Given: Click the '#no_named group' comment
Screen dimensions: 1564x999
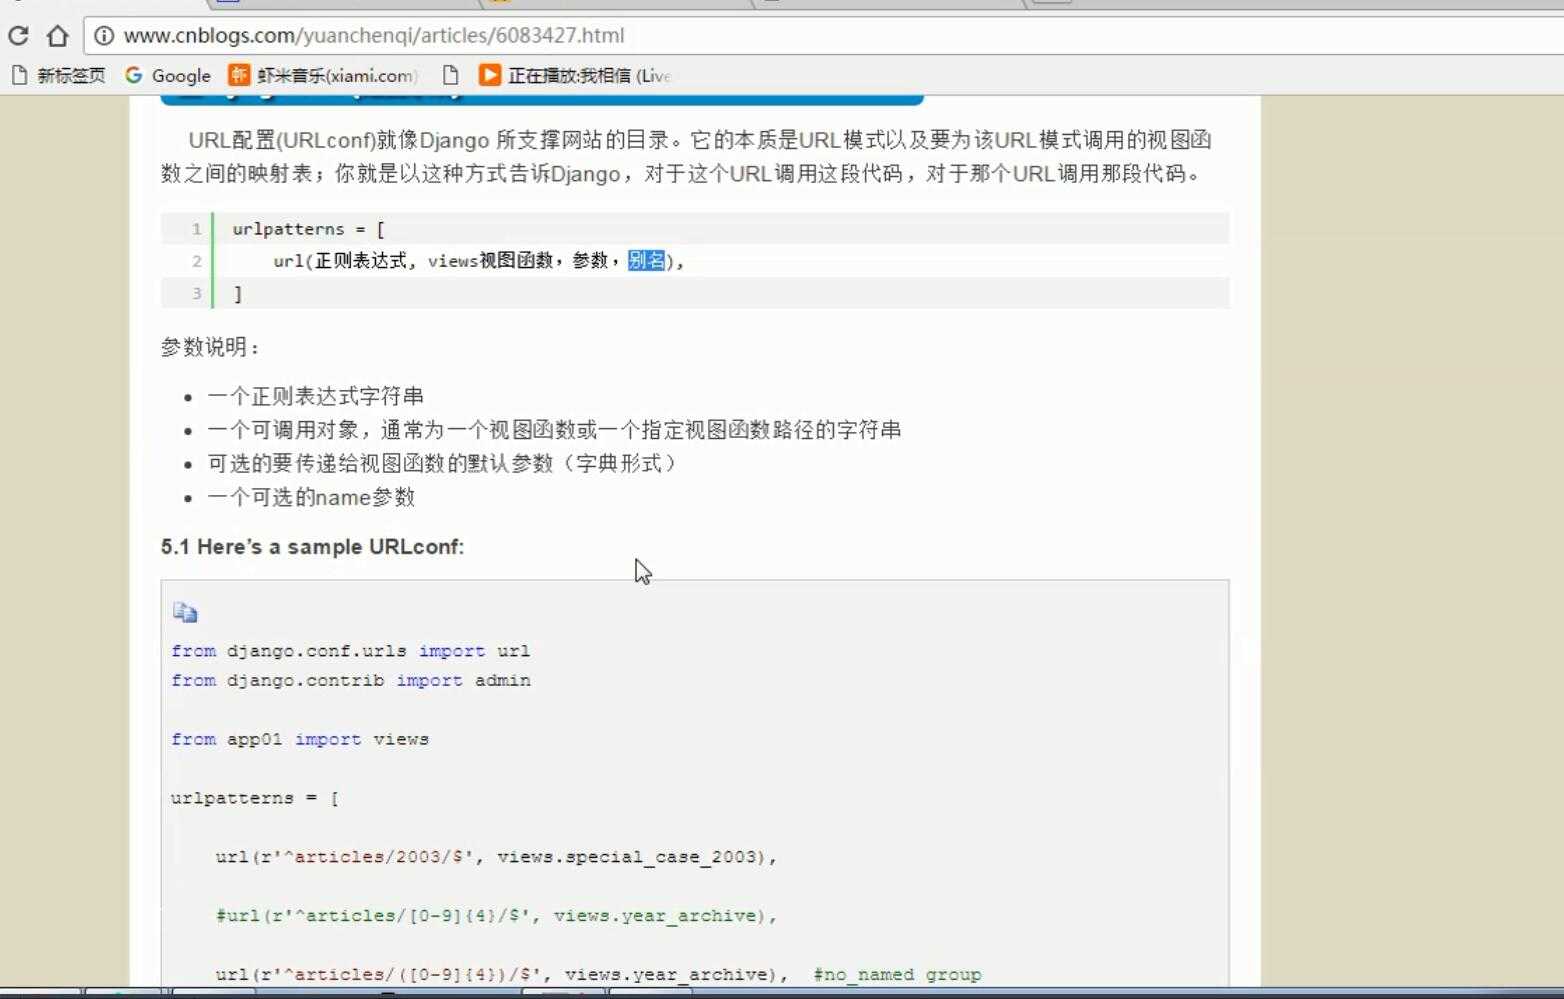Looking at the screenshot, I should pos(897,974).
